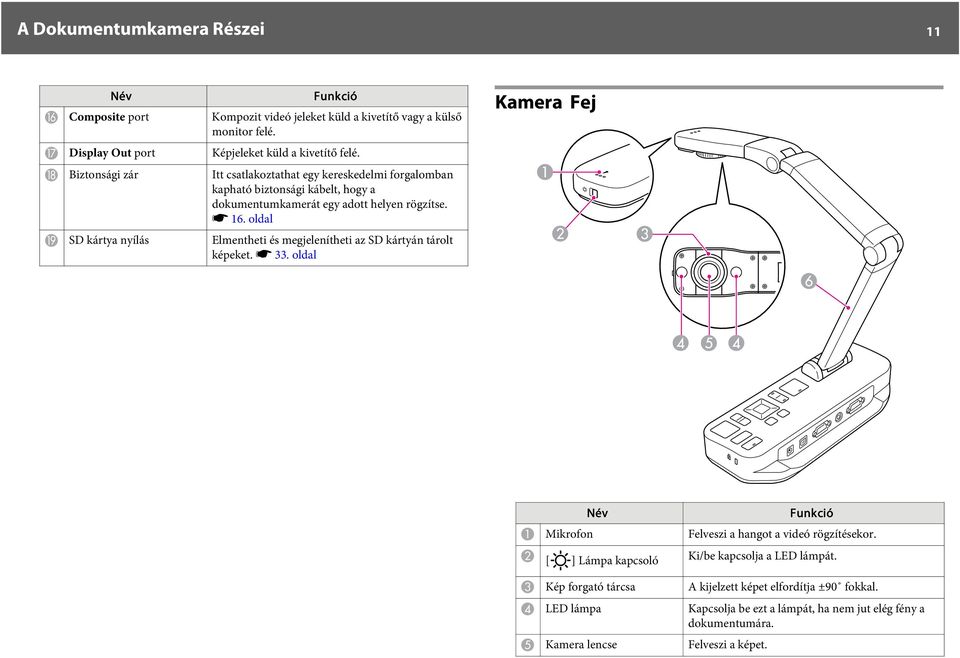Open the '16. oldal' page link

[252, 219]
